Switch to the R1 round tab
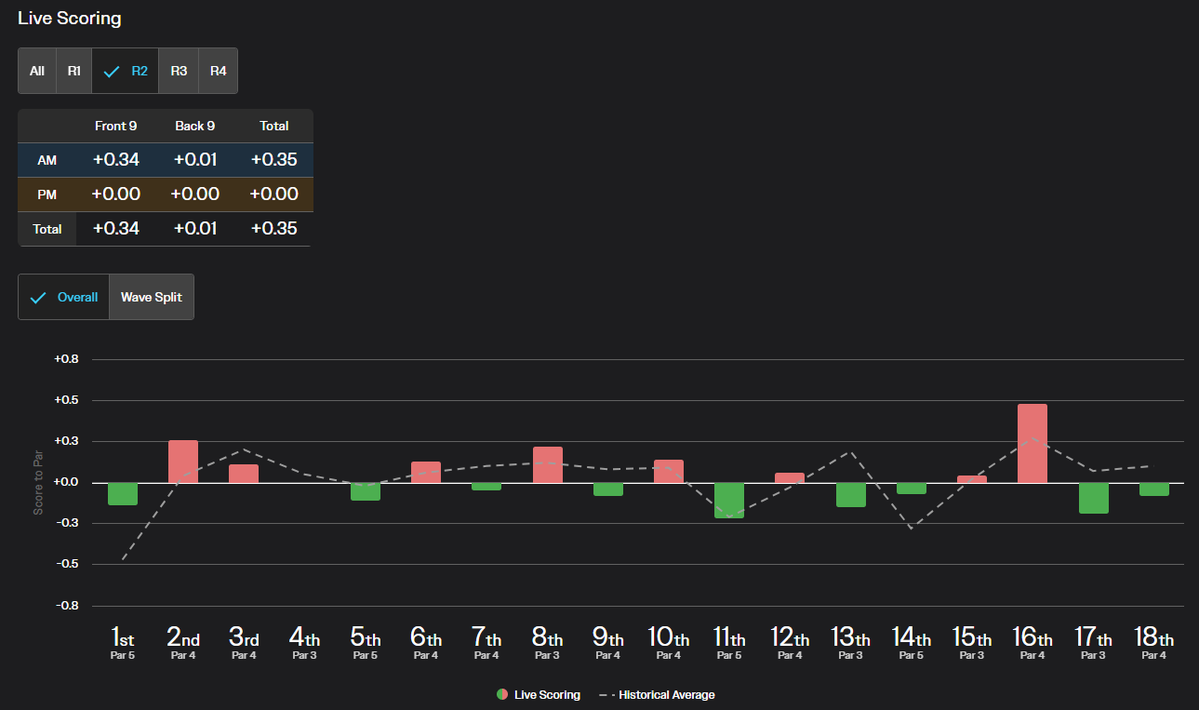 pyautogui.click(x=74, y=71)
